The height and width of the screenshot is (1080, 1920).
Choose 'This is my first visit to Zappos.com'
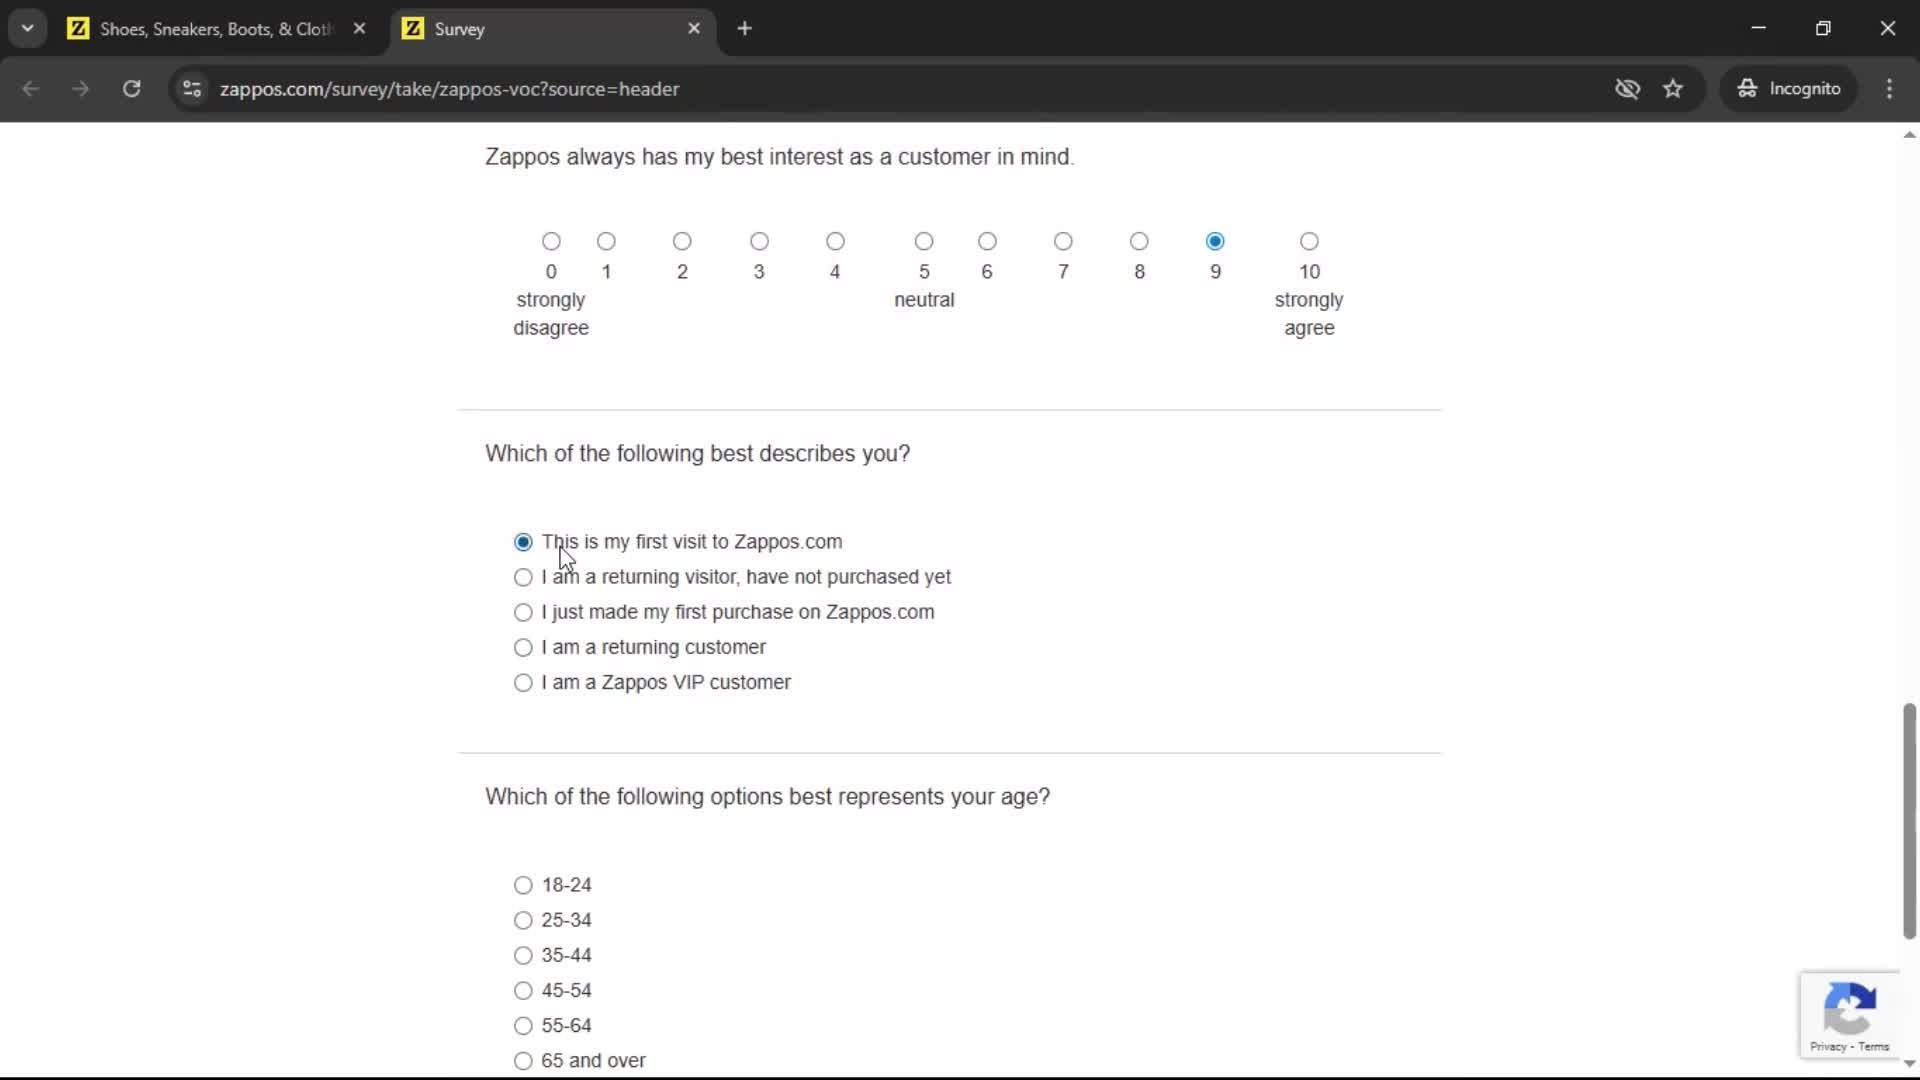(x=523, y=542)
